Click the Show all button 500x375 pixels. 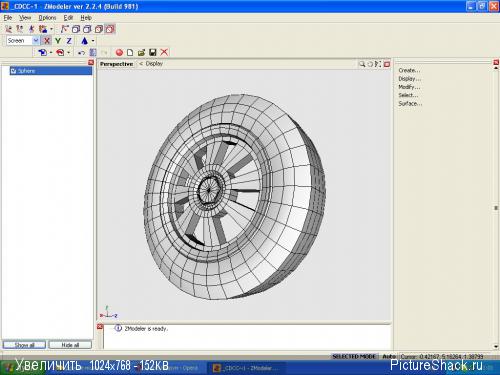[x=24, y=345]
